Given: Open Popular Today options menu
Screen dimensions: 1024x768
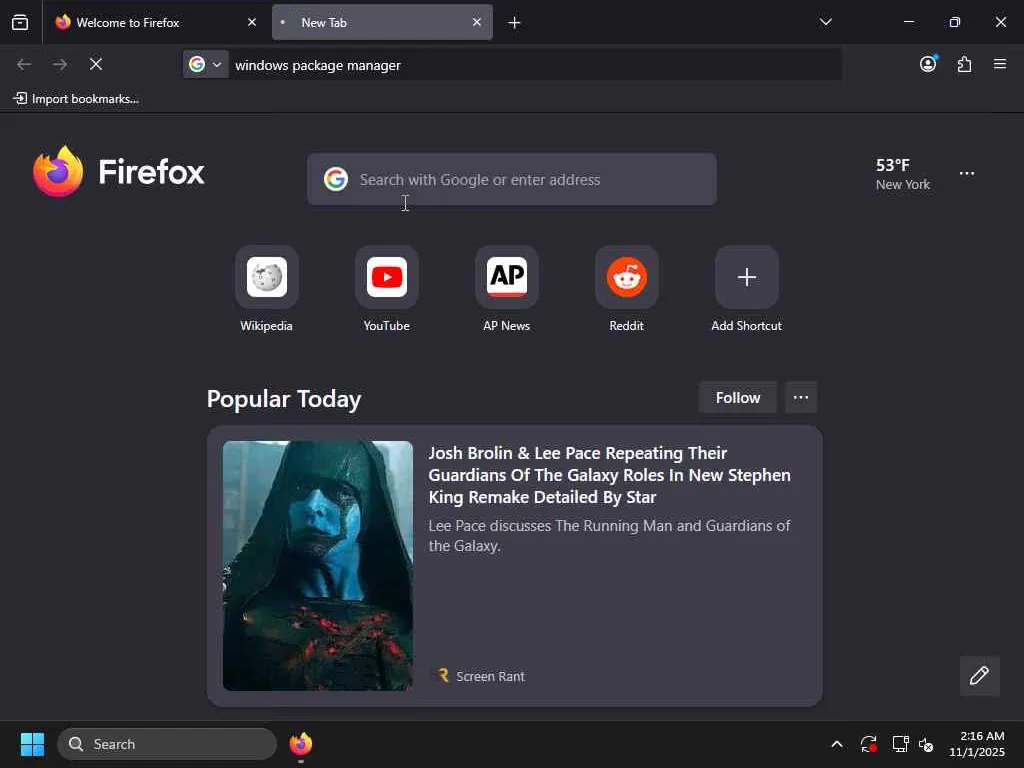Looking at the screenshot, I should point(801,397).
